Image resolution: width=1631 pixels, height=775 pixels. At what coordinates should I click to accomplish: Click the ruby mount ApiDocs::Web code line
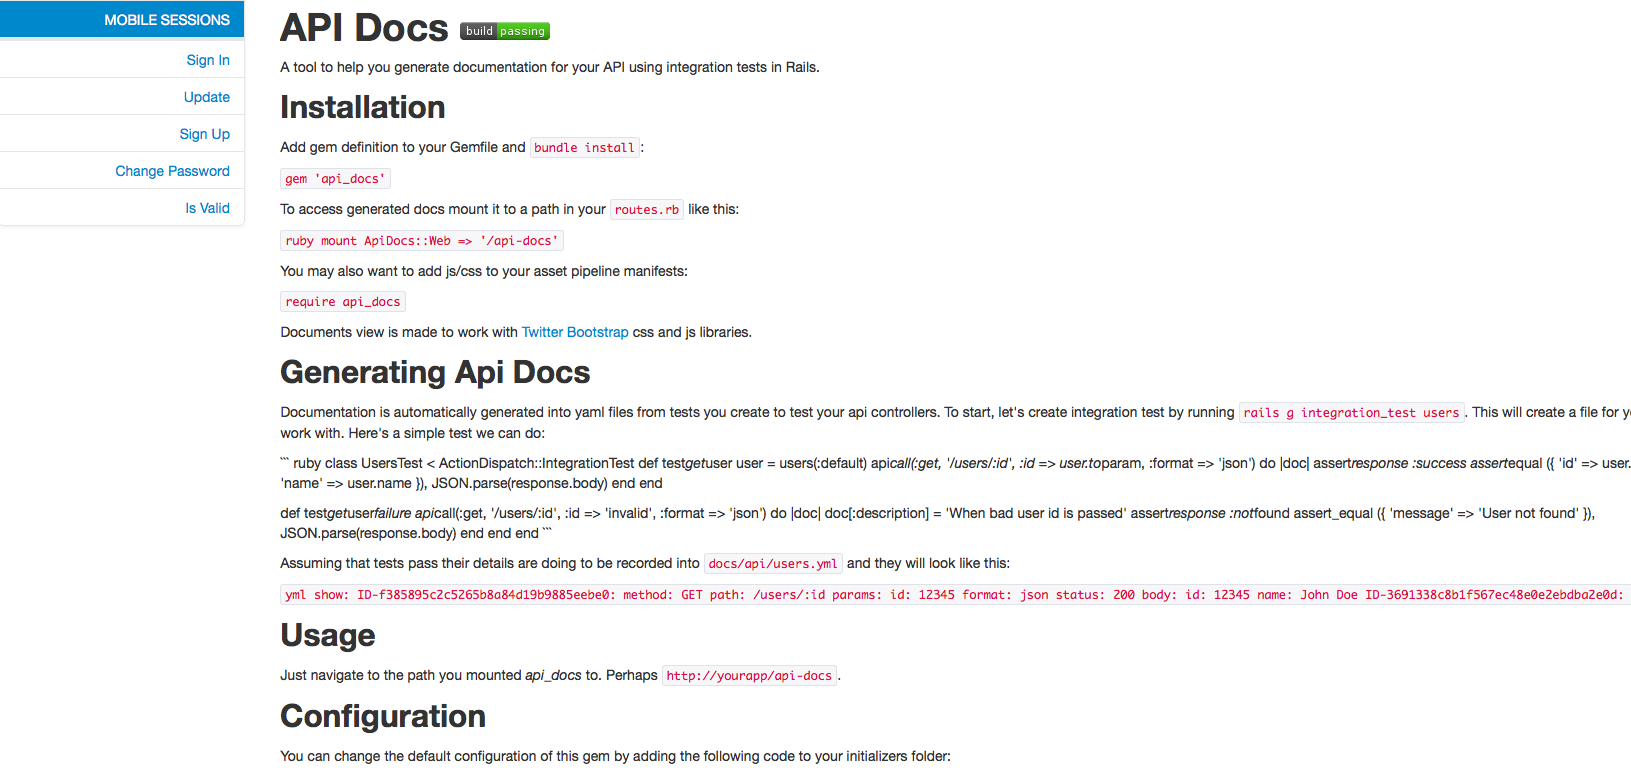click(x=422, y=241)
